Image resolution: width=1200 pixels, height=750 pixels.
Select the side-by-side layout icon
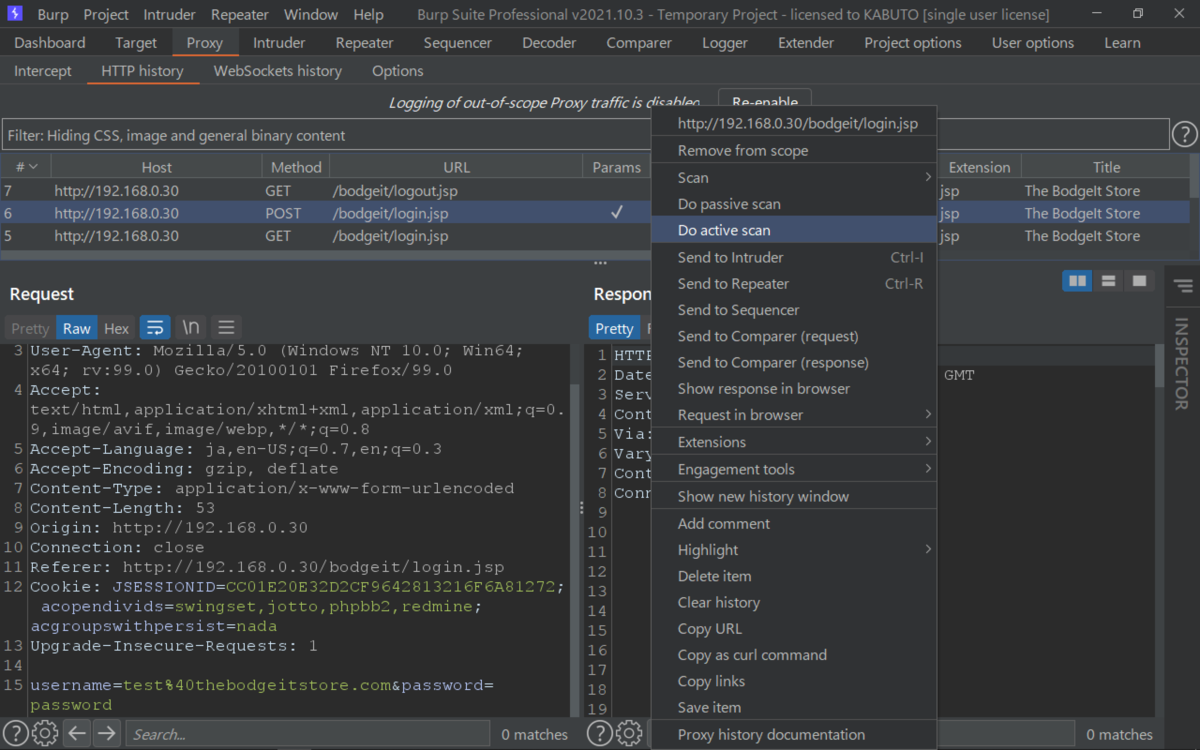click(x=1077, y=281)
